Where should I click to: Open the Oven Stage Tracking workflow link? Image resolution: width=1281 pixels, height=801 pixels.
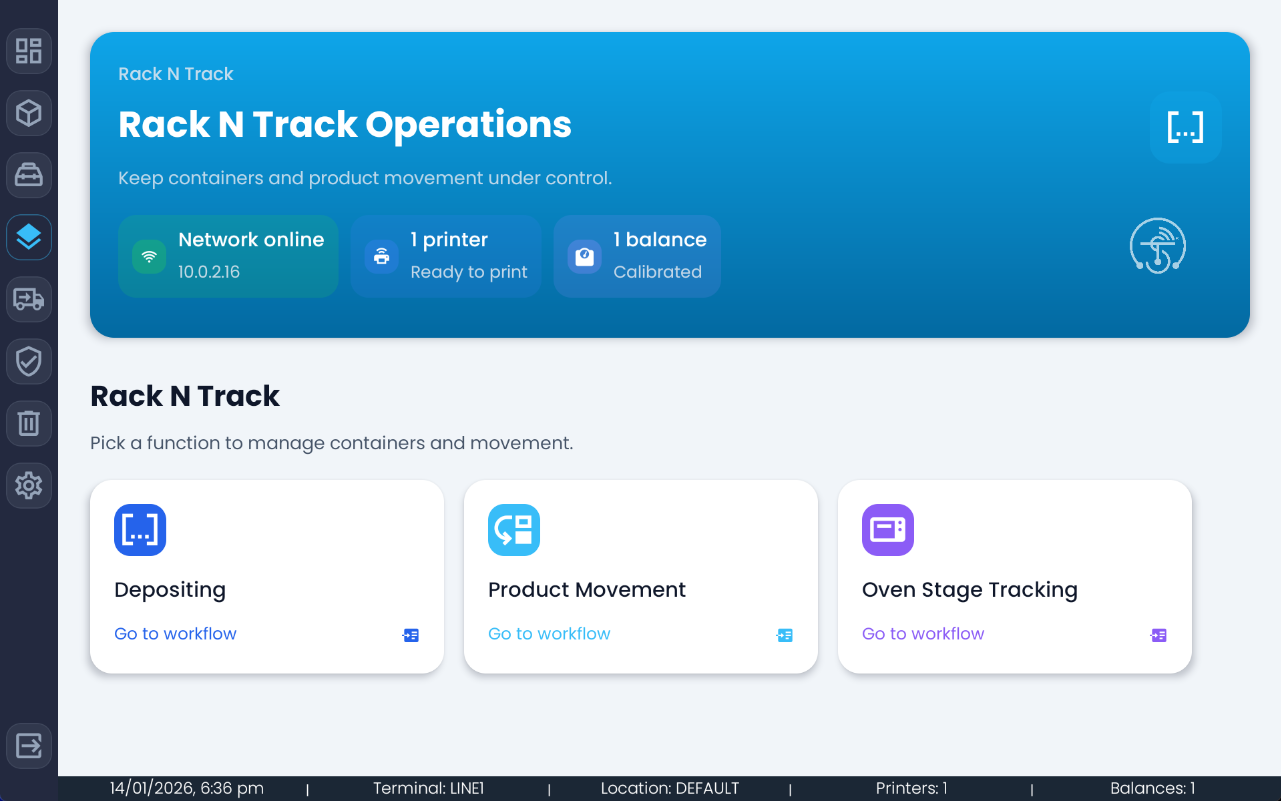(x=923, y=633)
